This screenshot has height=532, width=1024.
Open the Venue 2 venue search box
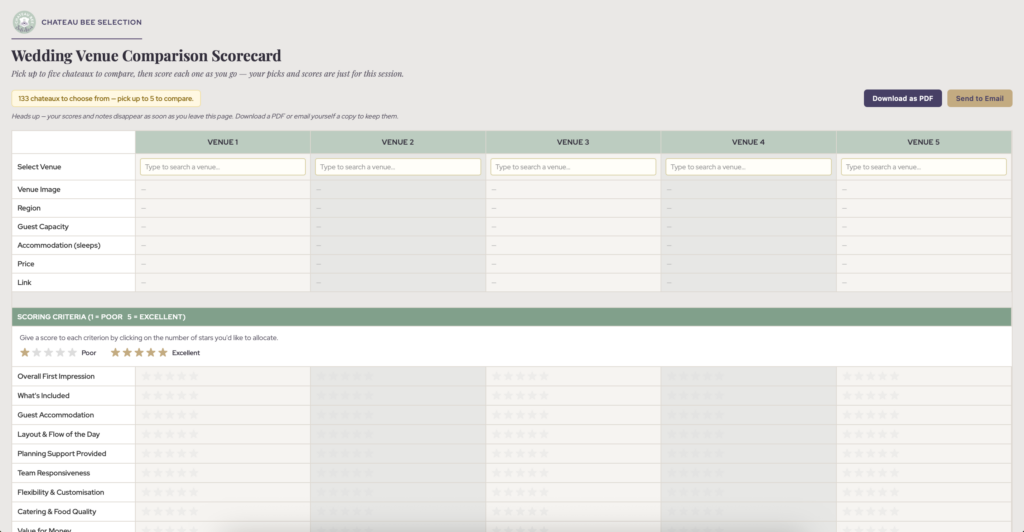click(398, 167)
